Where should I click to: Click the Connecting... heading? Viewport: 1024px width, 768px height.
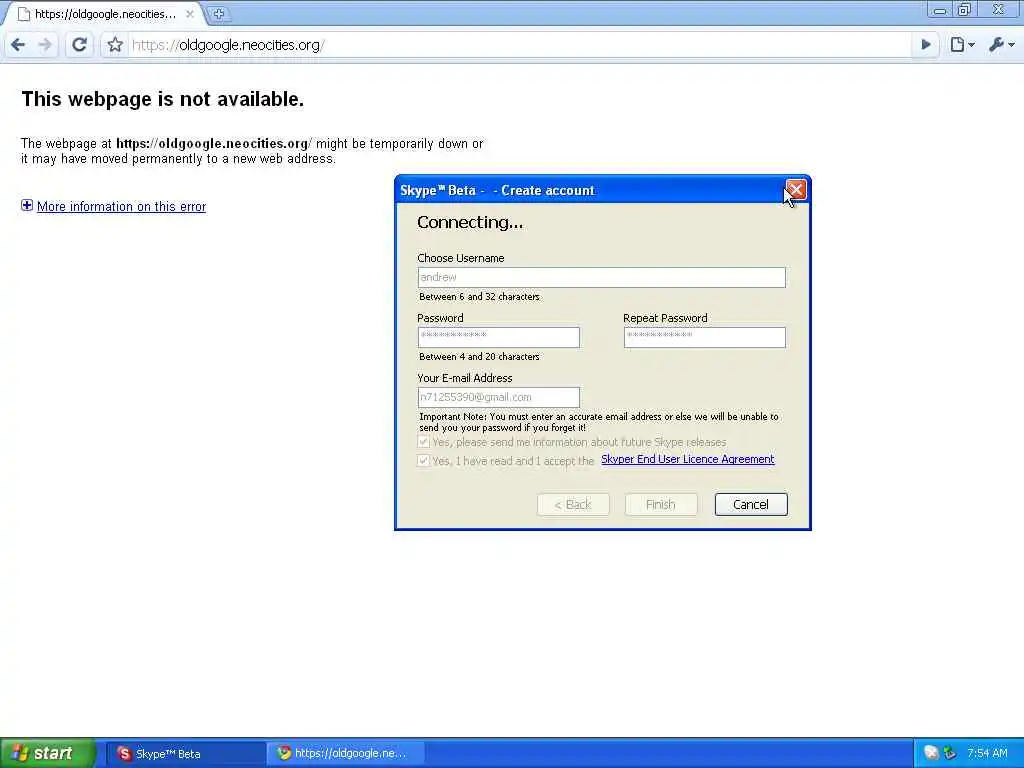(x=470, y=223)
